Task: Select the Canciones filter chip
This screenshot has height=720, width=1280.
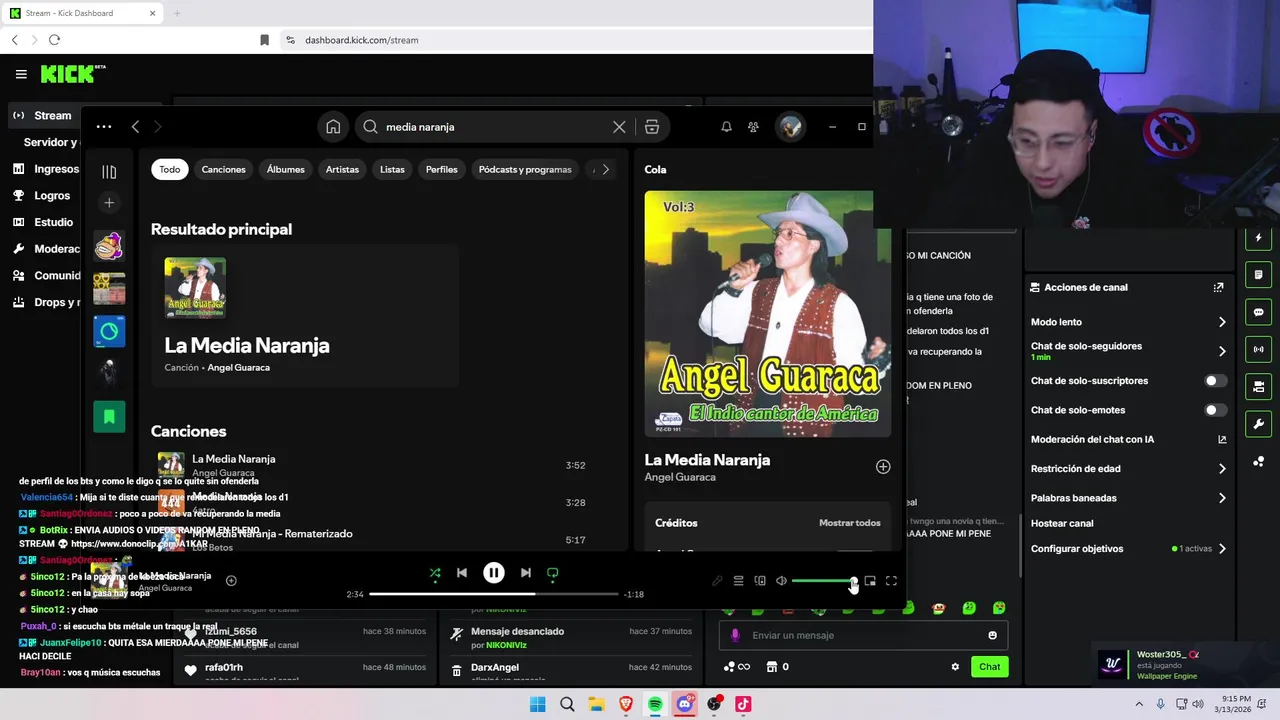Action: (x=224, y=169)
